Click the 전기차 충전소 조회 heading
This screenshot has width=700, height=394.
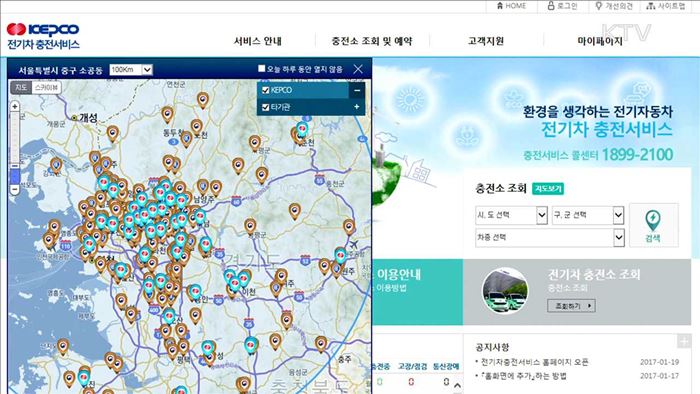pyautogui.click(x=594, y=274)
